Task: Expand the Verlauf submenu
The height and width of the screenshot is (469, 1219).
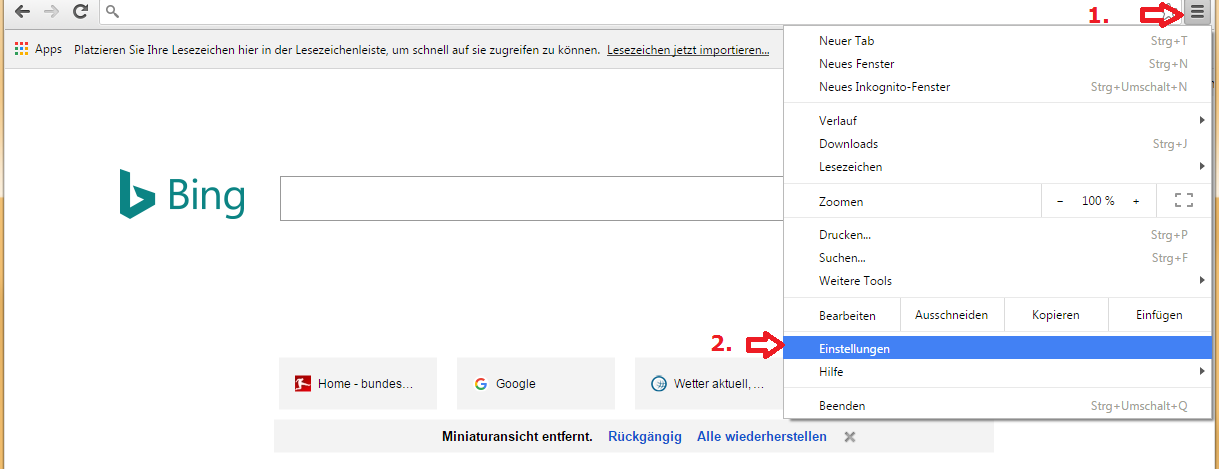Action: 1000,121
